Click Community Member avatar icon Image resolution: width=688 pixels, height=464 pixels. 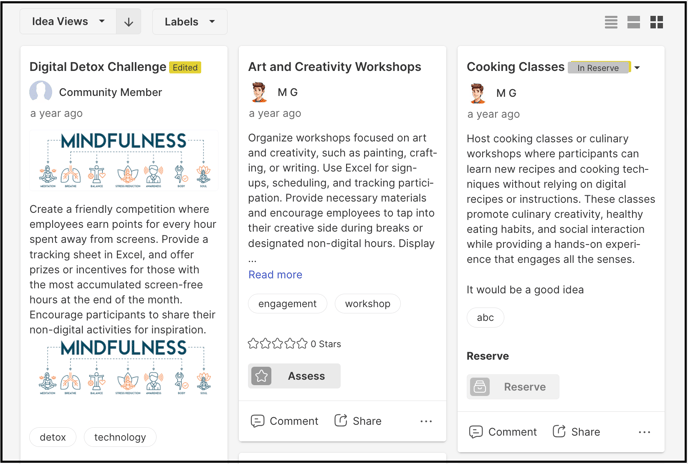pyautogui.click(x=40, y=92)
